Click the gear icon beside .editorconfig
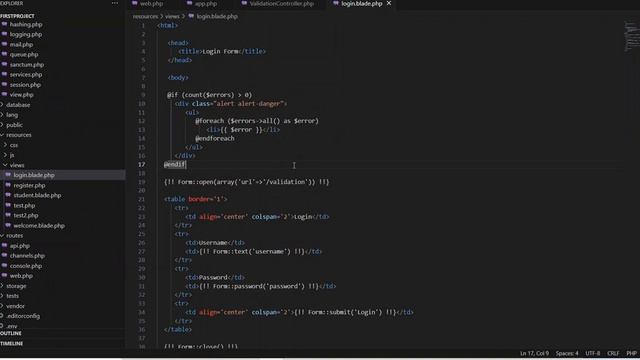This screenshot has width=640, height=360. tap(2, 316)
